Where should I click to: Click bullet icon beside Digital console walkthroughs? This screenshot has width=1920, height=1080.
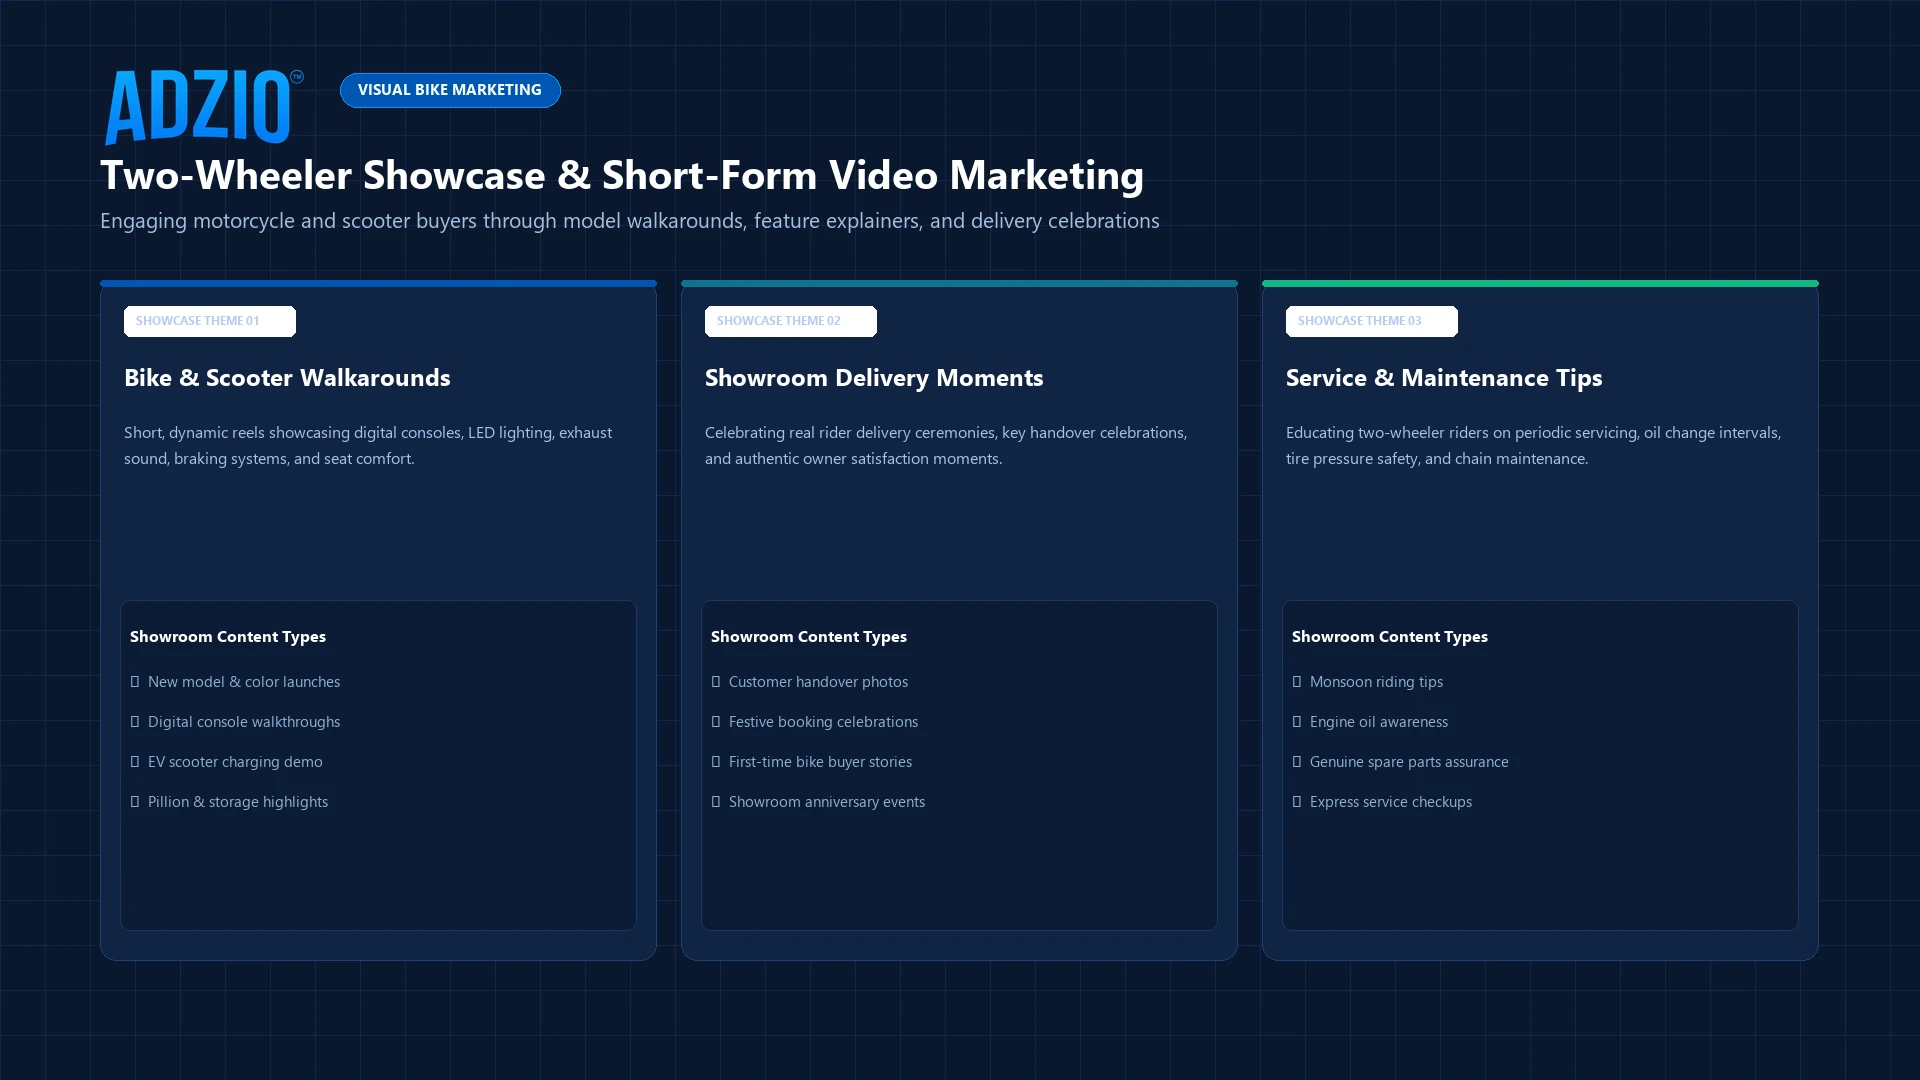[135, 722]
